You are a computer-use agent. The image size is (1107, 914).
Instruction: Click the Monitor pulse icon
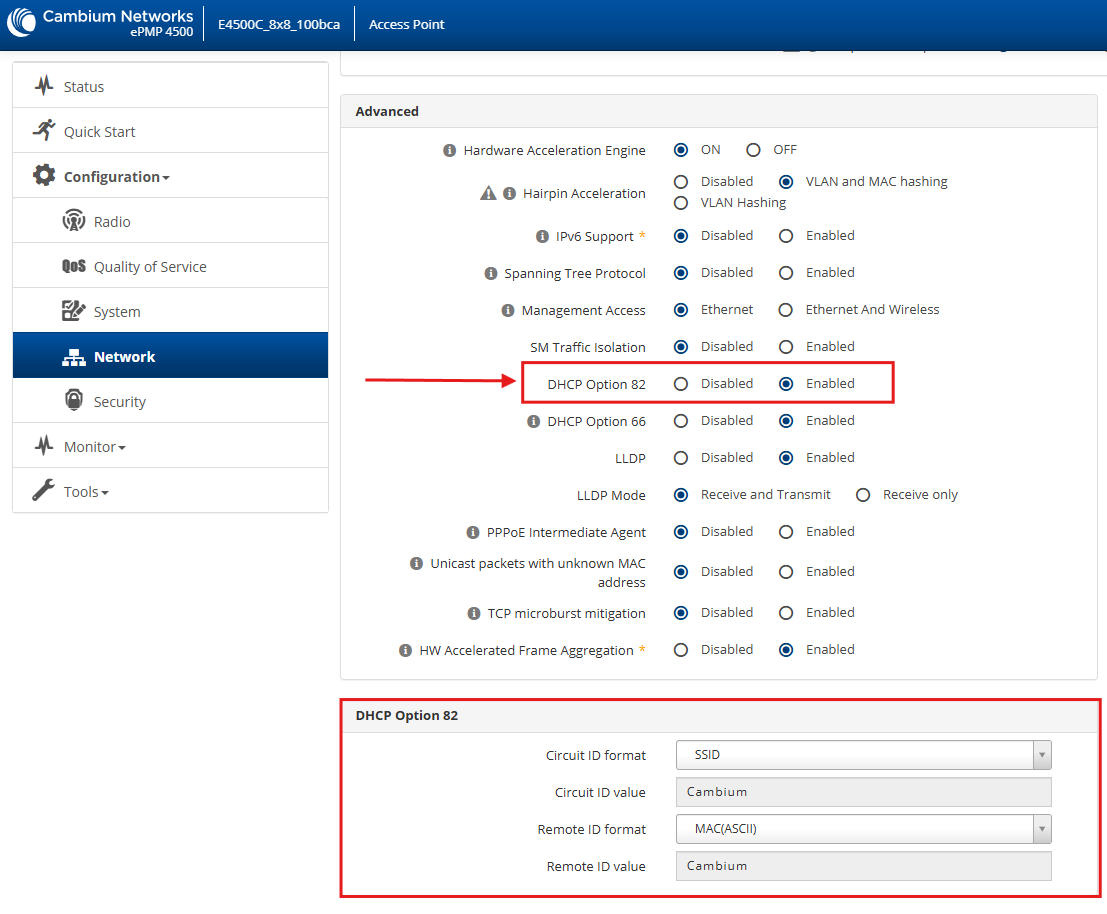coord(44,445)
